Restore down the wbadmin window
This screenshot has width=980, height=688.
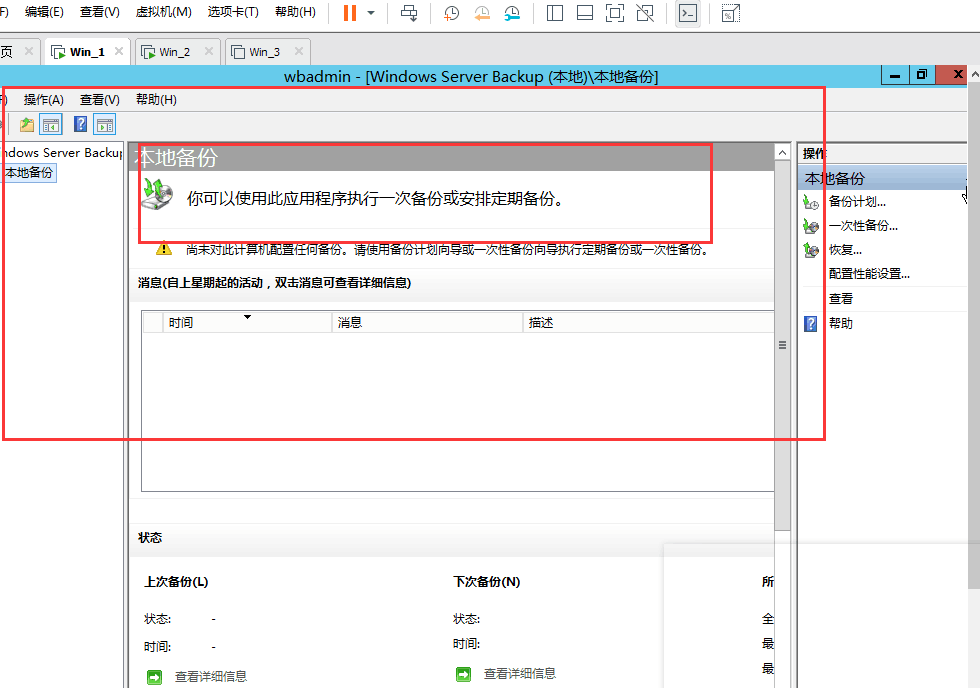coord(922,75)
